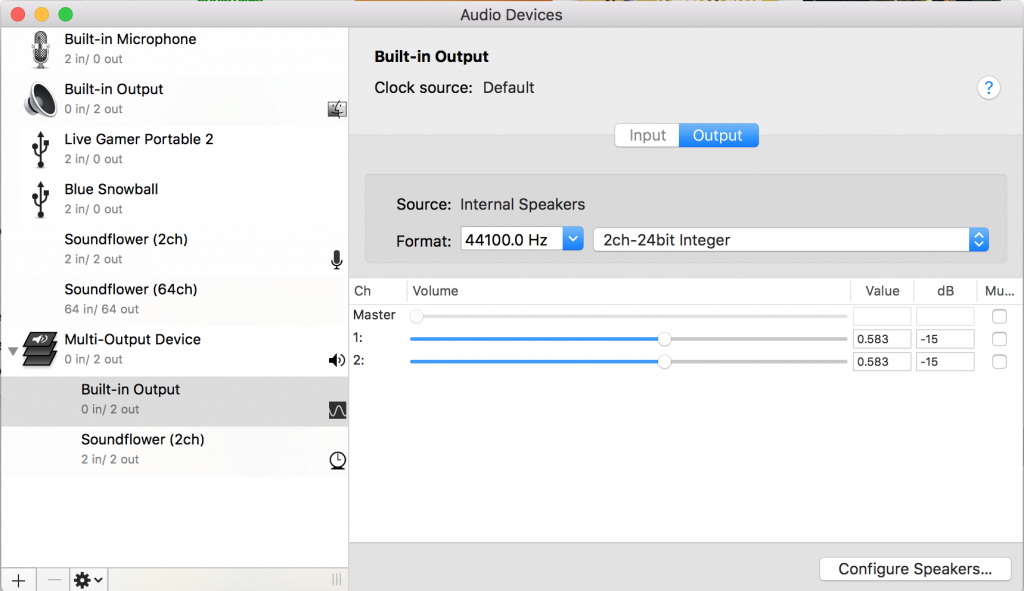The image size is (1024, 591).
Task: Toggle the Master mute checkbox
Action: [999, 317]
